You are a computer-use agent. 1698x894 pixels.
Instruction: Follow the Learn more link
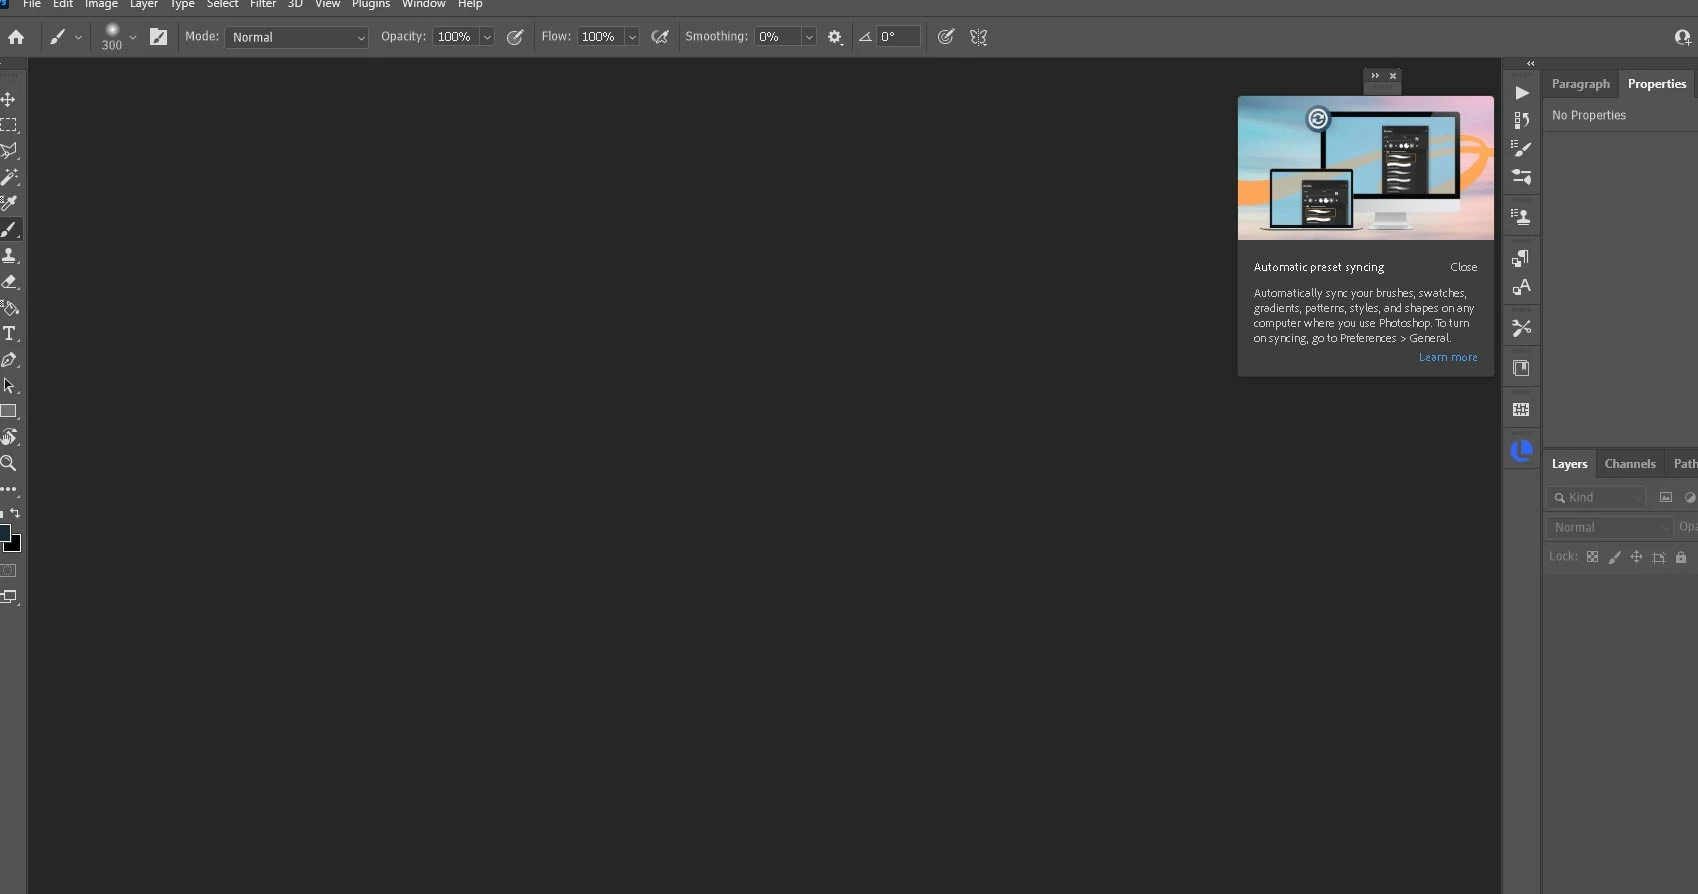pos(1447,357)
